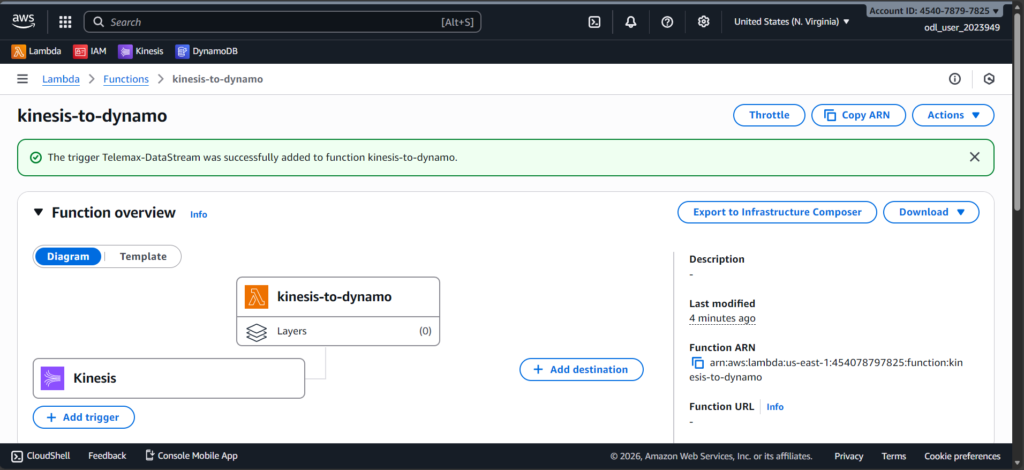Open the Actions dropdown

click(x=952, y=115)
